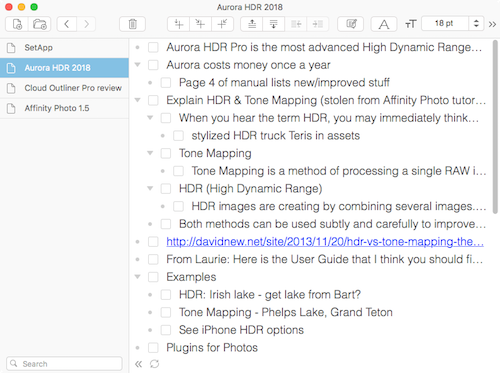This screenshot has width=500, height=373.
Task: Collapse the Examples outline group
Action: click(x=137, y=277)
